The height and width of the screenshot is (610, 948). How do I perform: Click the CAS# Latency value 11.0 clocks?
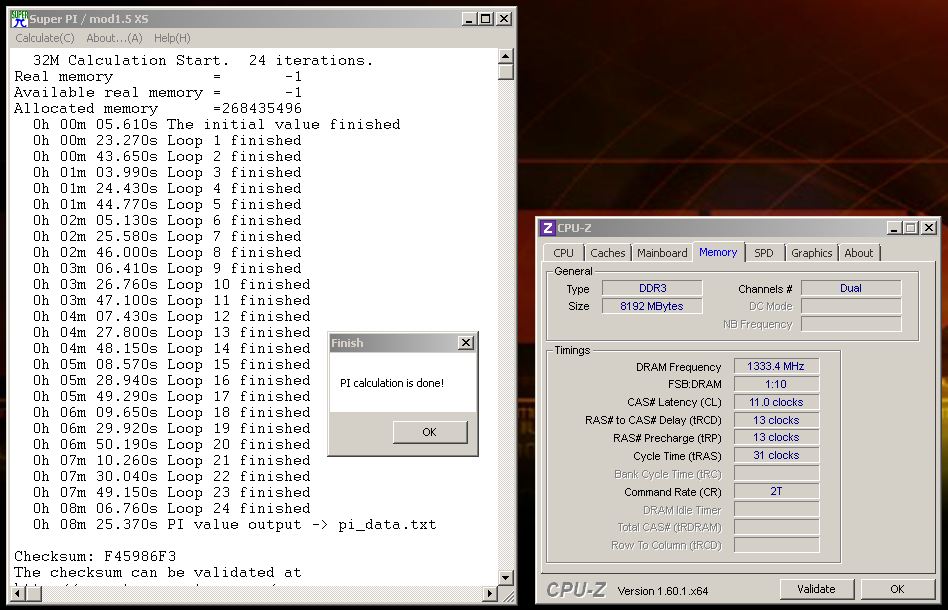[776, 402]
